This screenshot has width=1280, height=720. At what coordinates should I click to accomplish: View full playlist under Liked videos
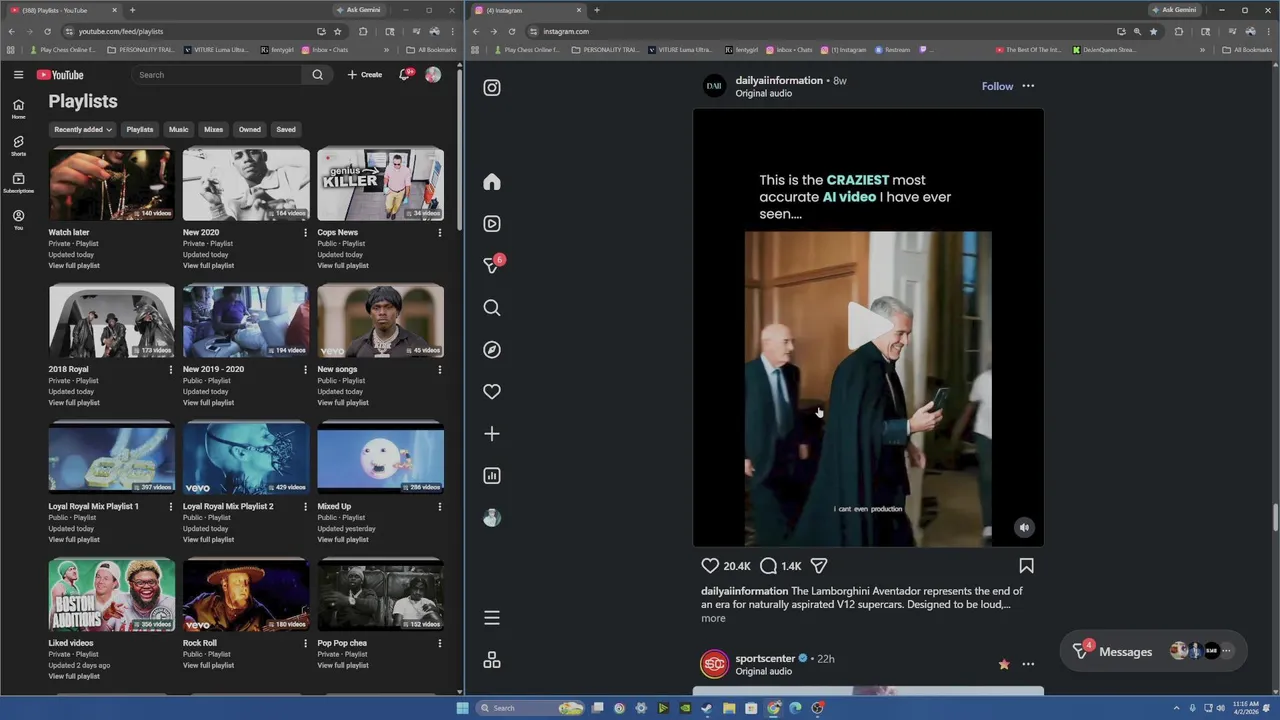tap(74, 677)
